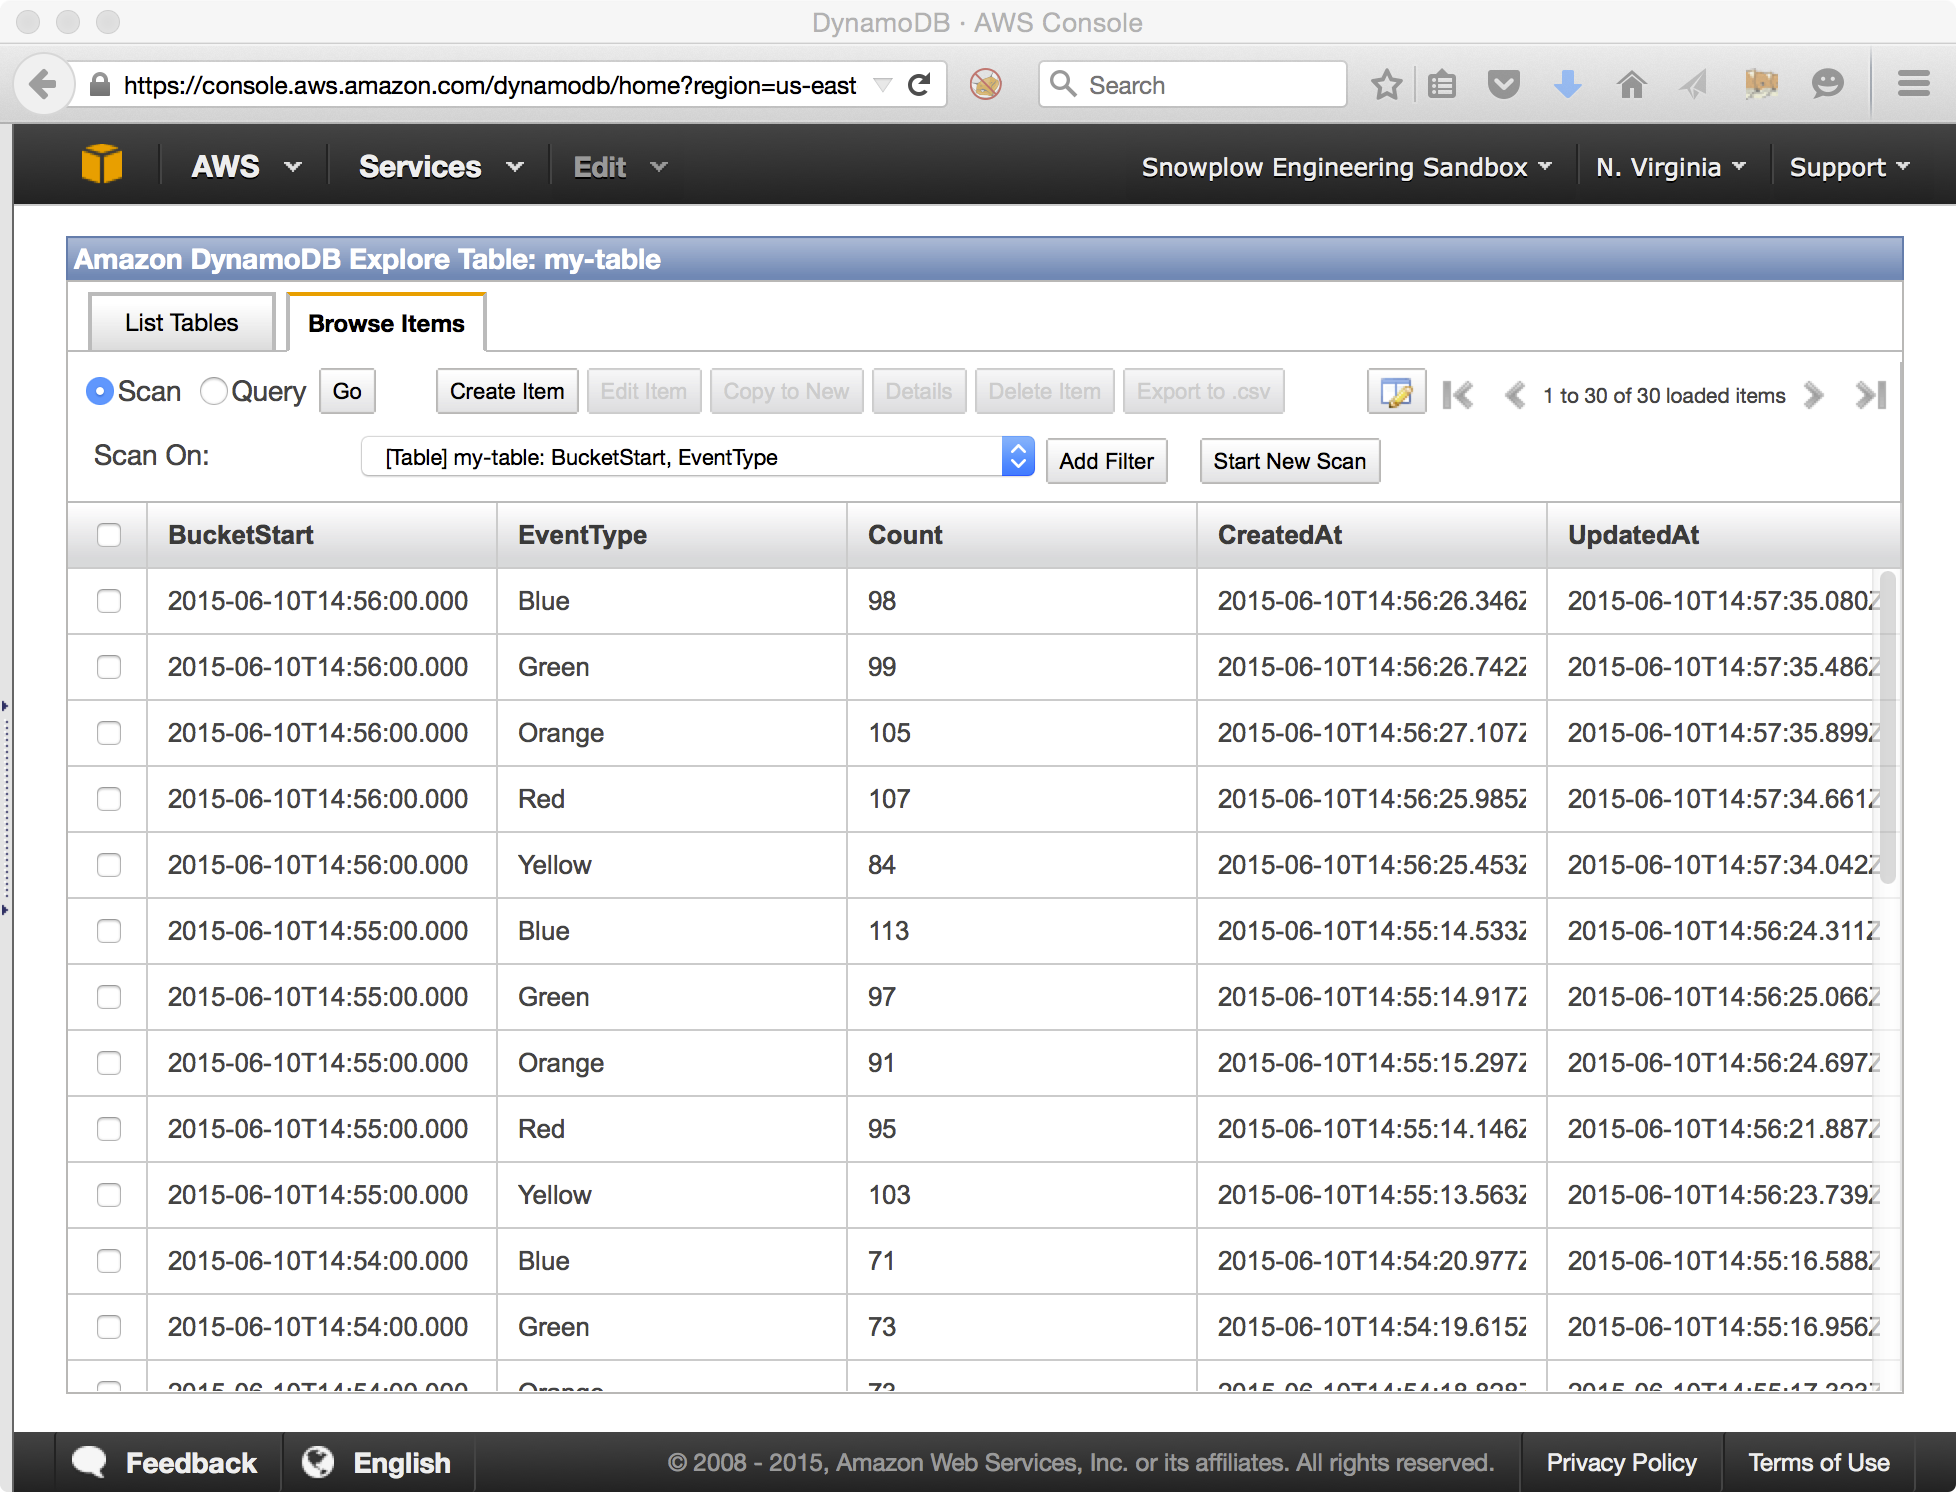This screenshot has width=1956, height=1492.
Task: Bookmark this page with star icon
Action: pyautogui.click(x=1386, y=85)
